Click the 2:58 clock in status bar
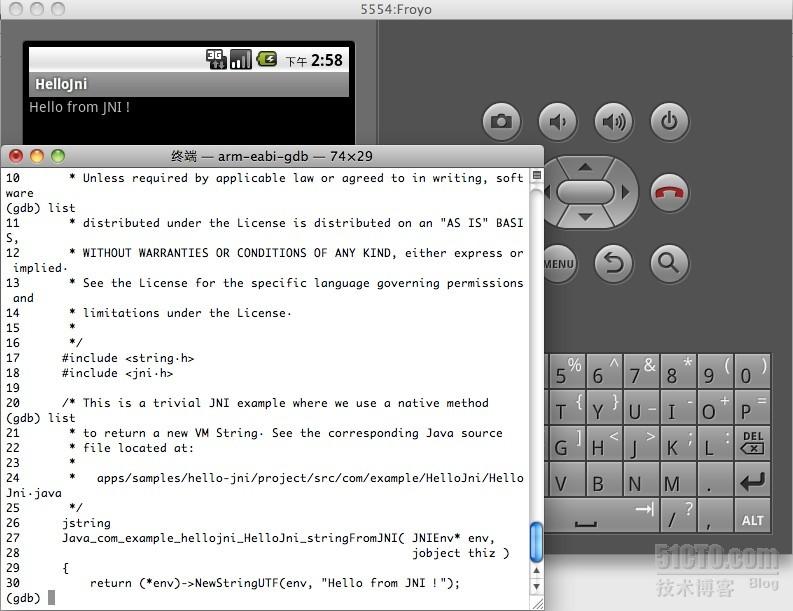Screen dimensions: 793x611 point(327,60)
